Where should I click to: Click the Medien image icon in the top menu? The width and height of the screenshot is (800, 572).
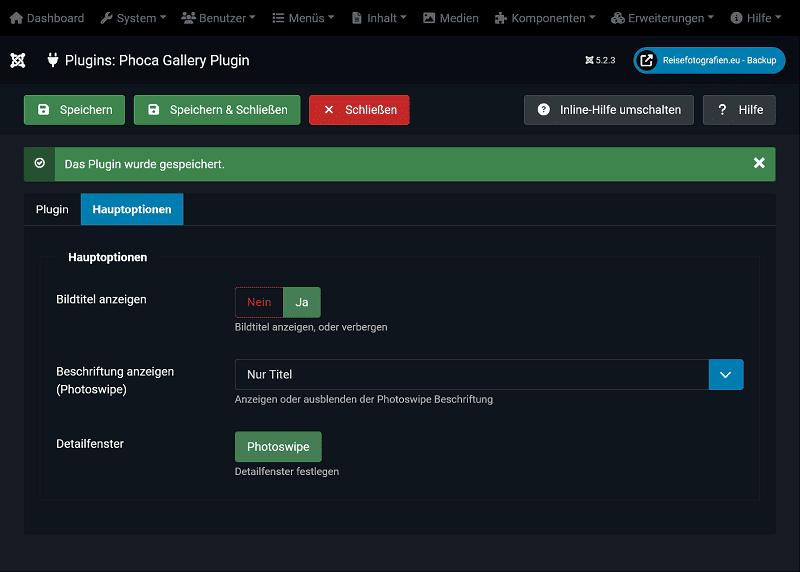429,18
